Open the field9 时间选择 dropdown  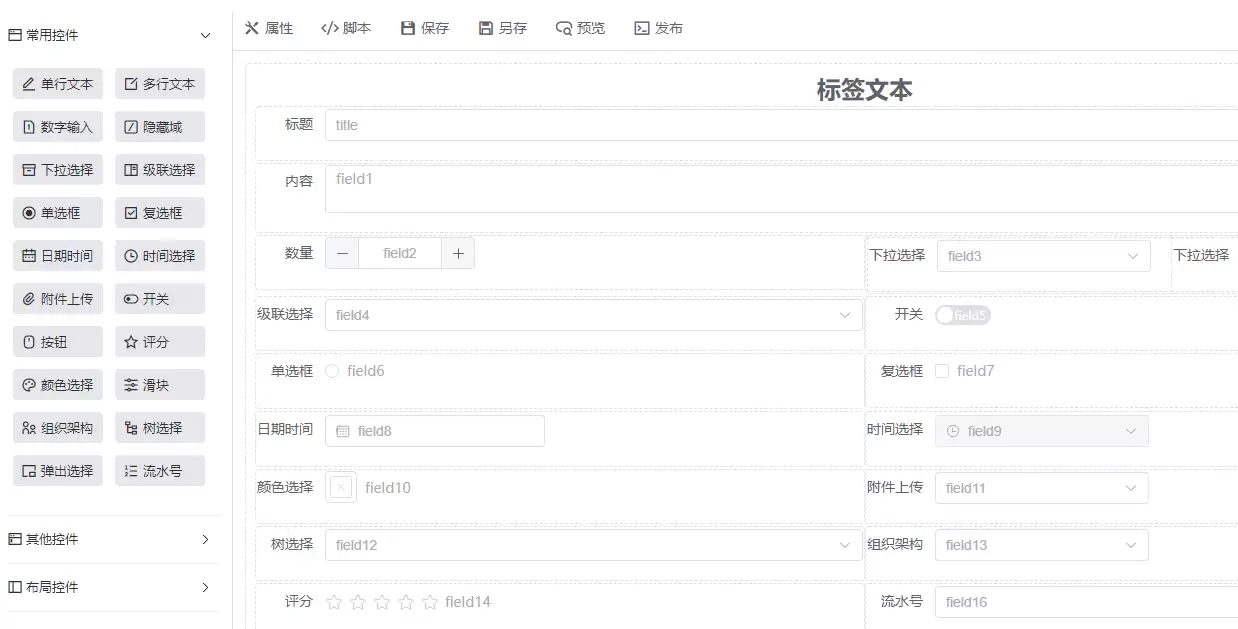pyautogui.click(x=1042, y=431)
